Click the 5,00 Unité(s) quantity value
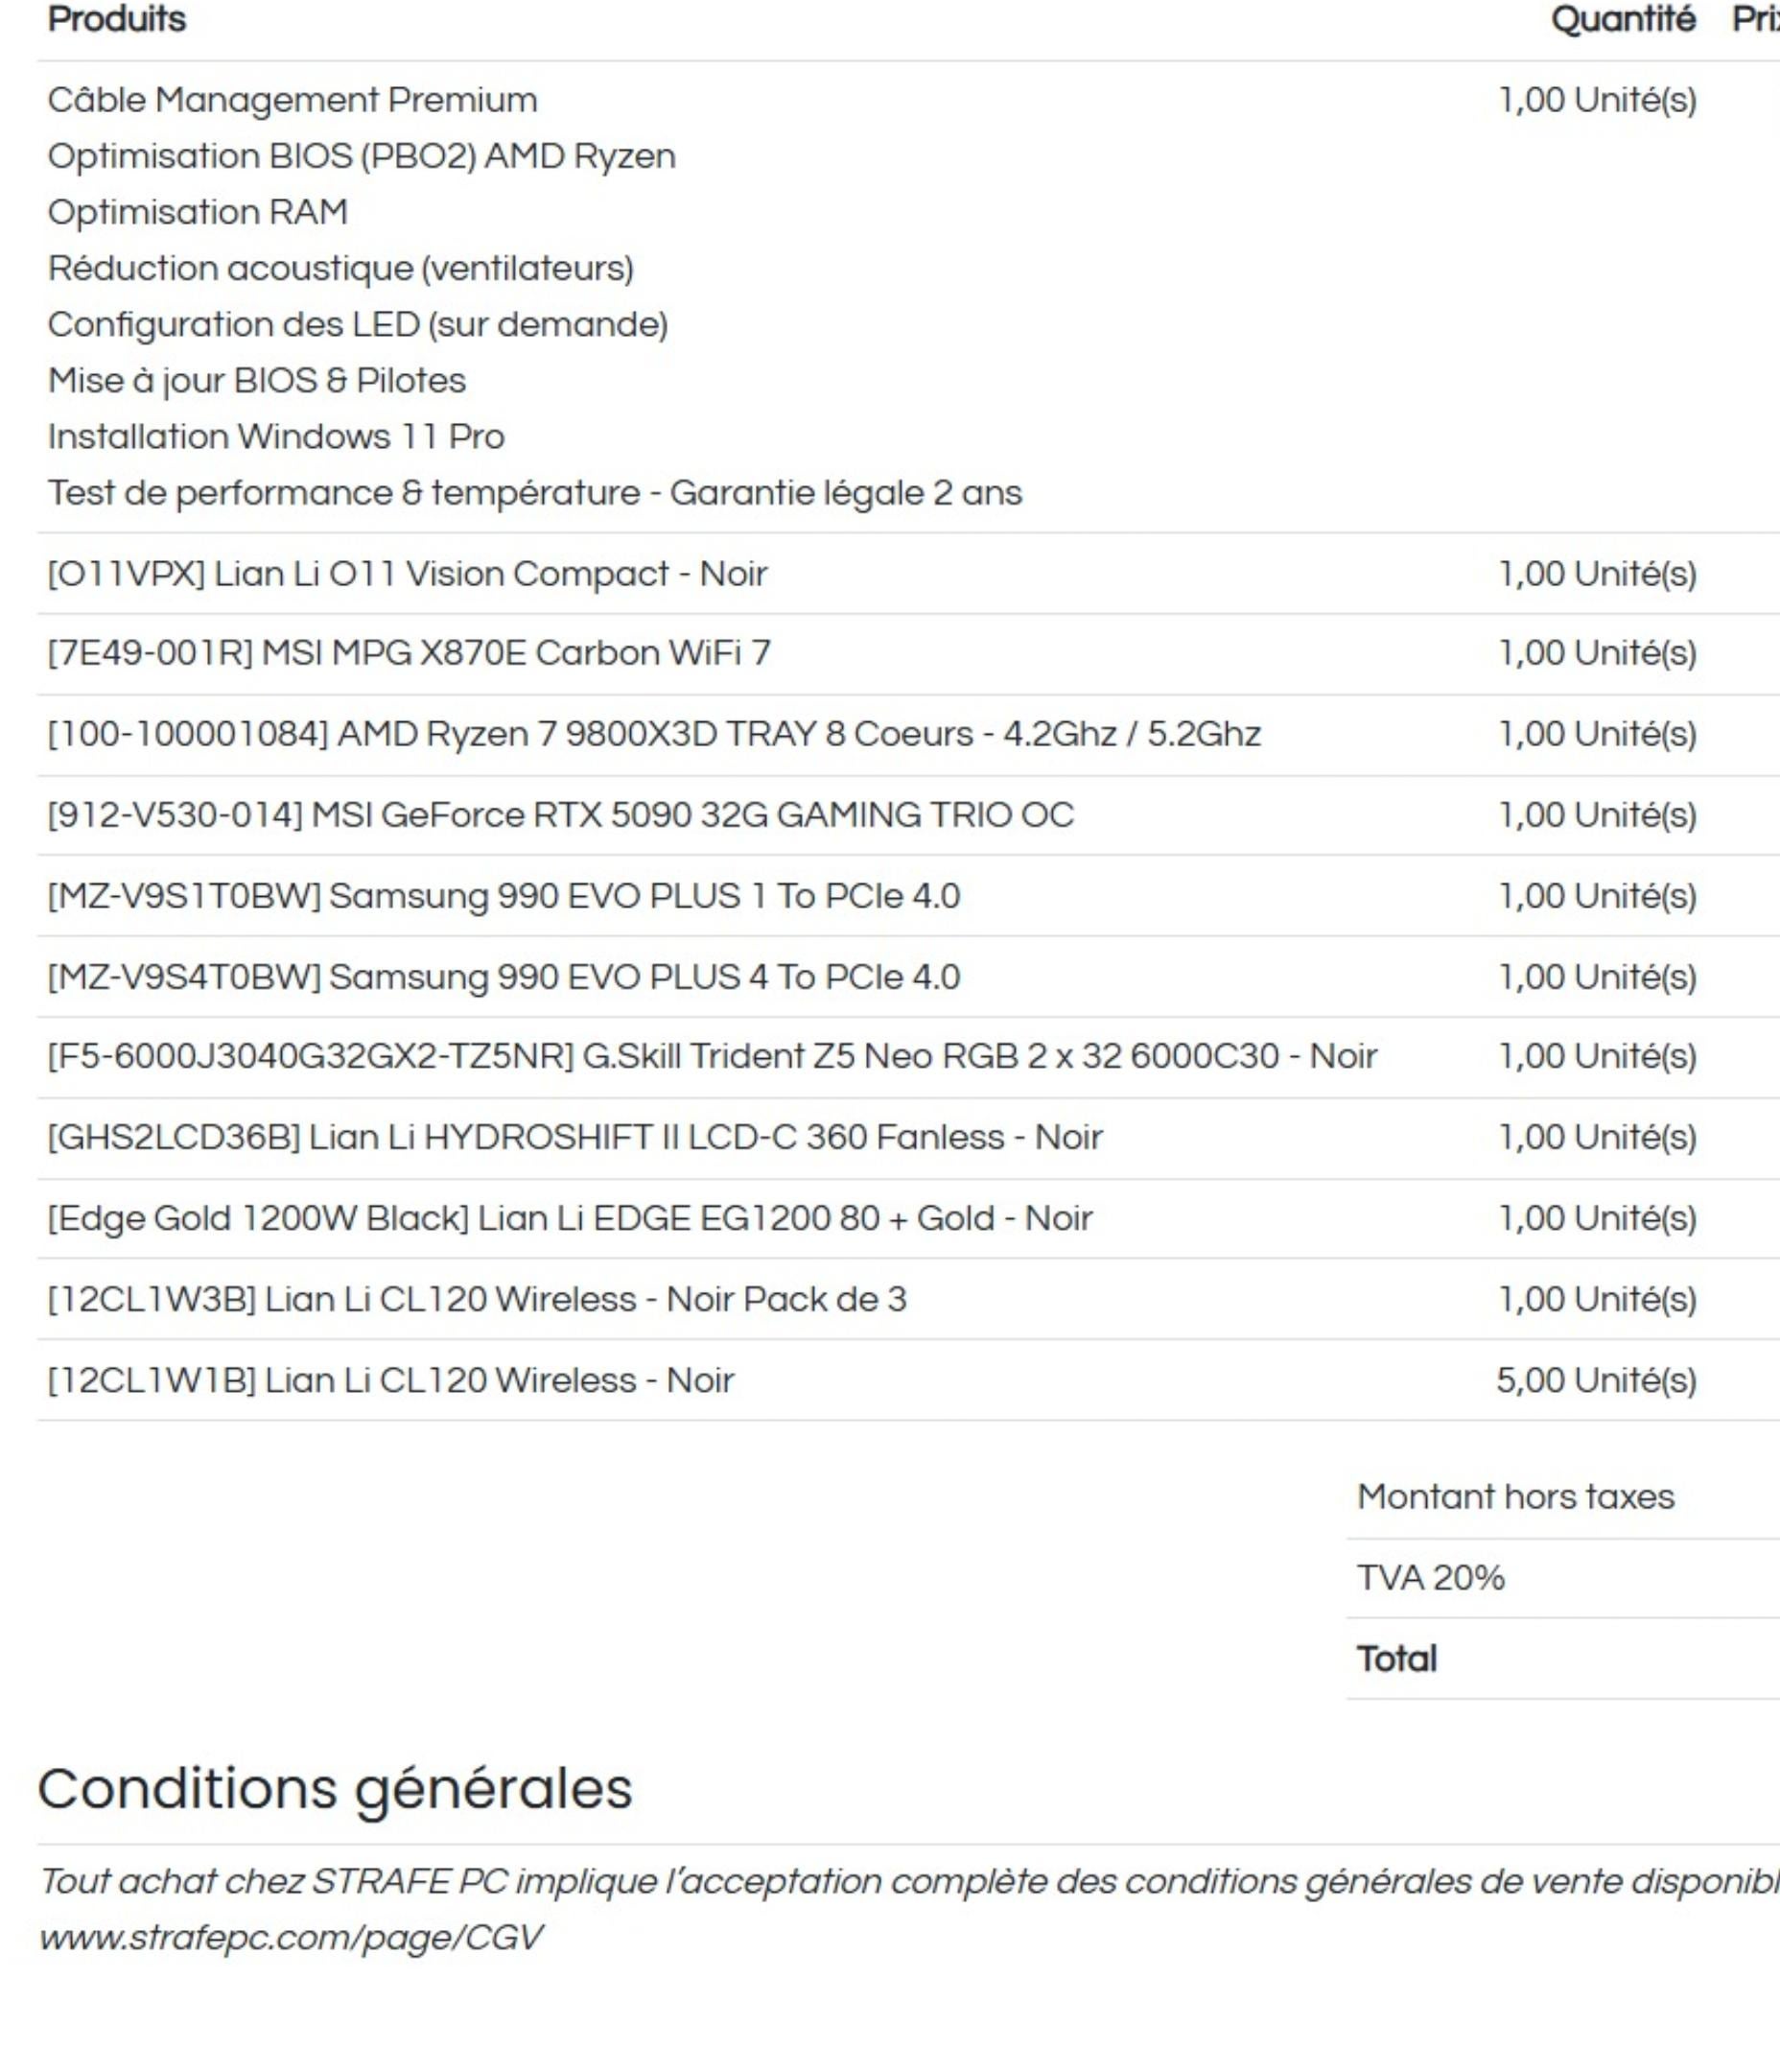The image size is (1780, 2072). (x=1595, y=1380)
